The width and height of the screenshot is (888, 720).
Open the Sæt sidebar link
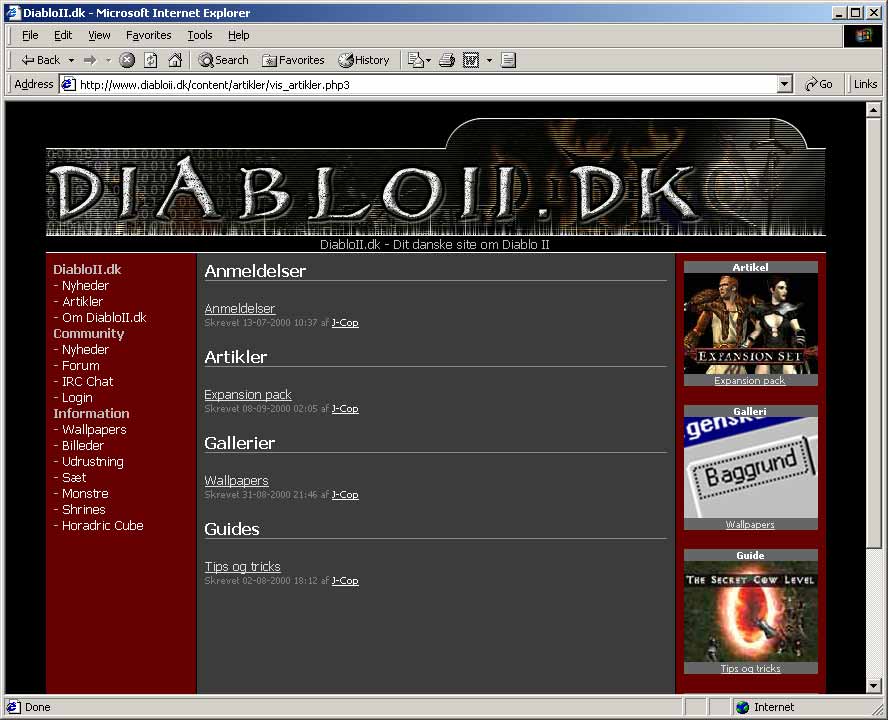coord(74,478)
